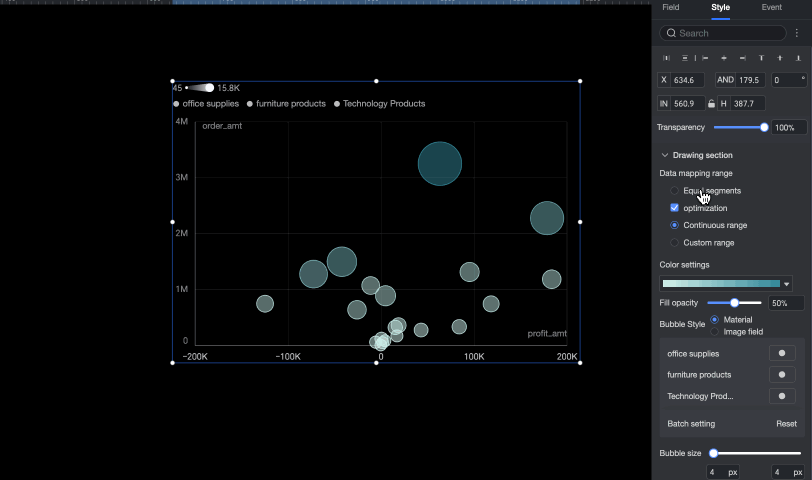The image size is (812, 480).
Task: Click the order_amt axis label
Action: click(x=222, y=126)
